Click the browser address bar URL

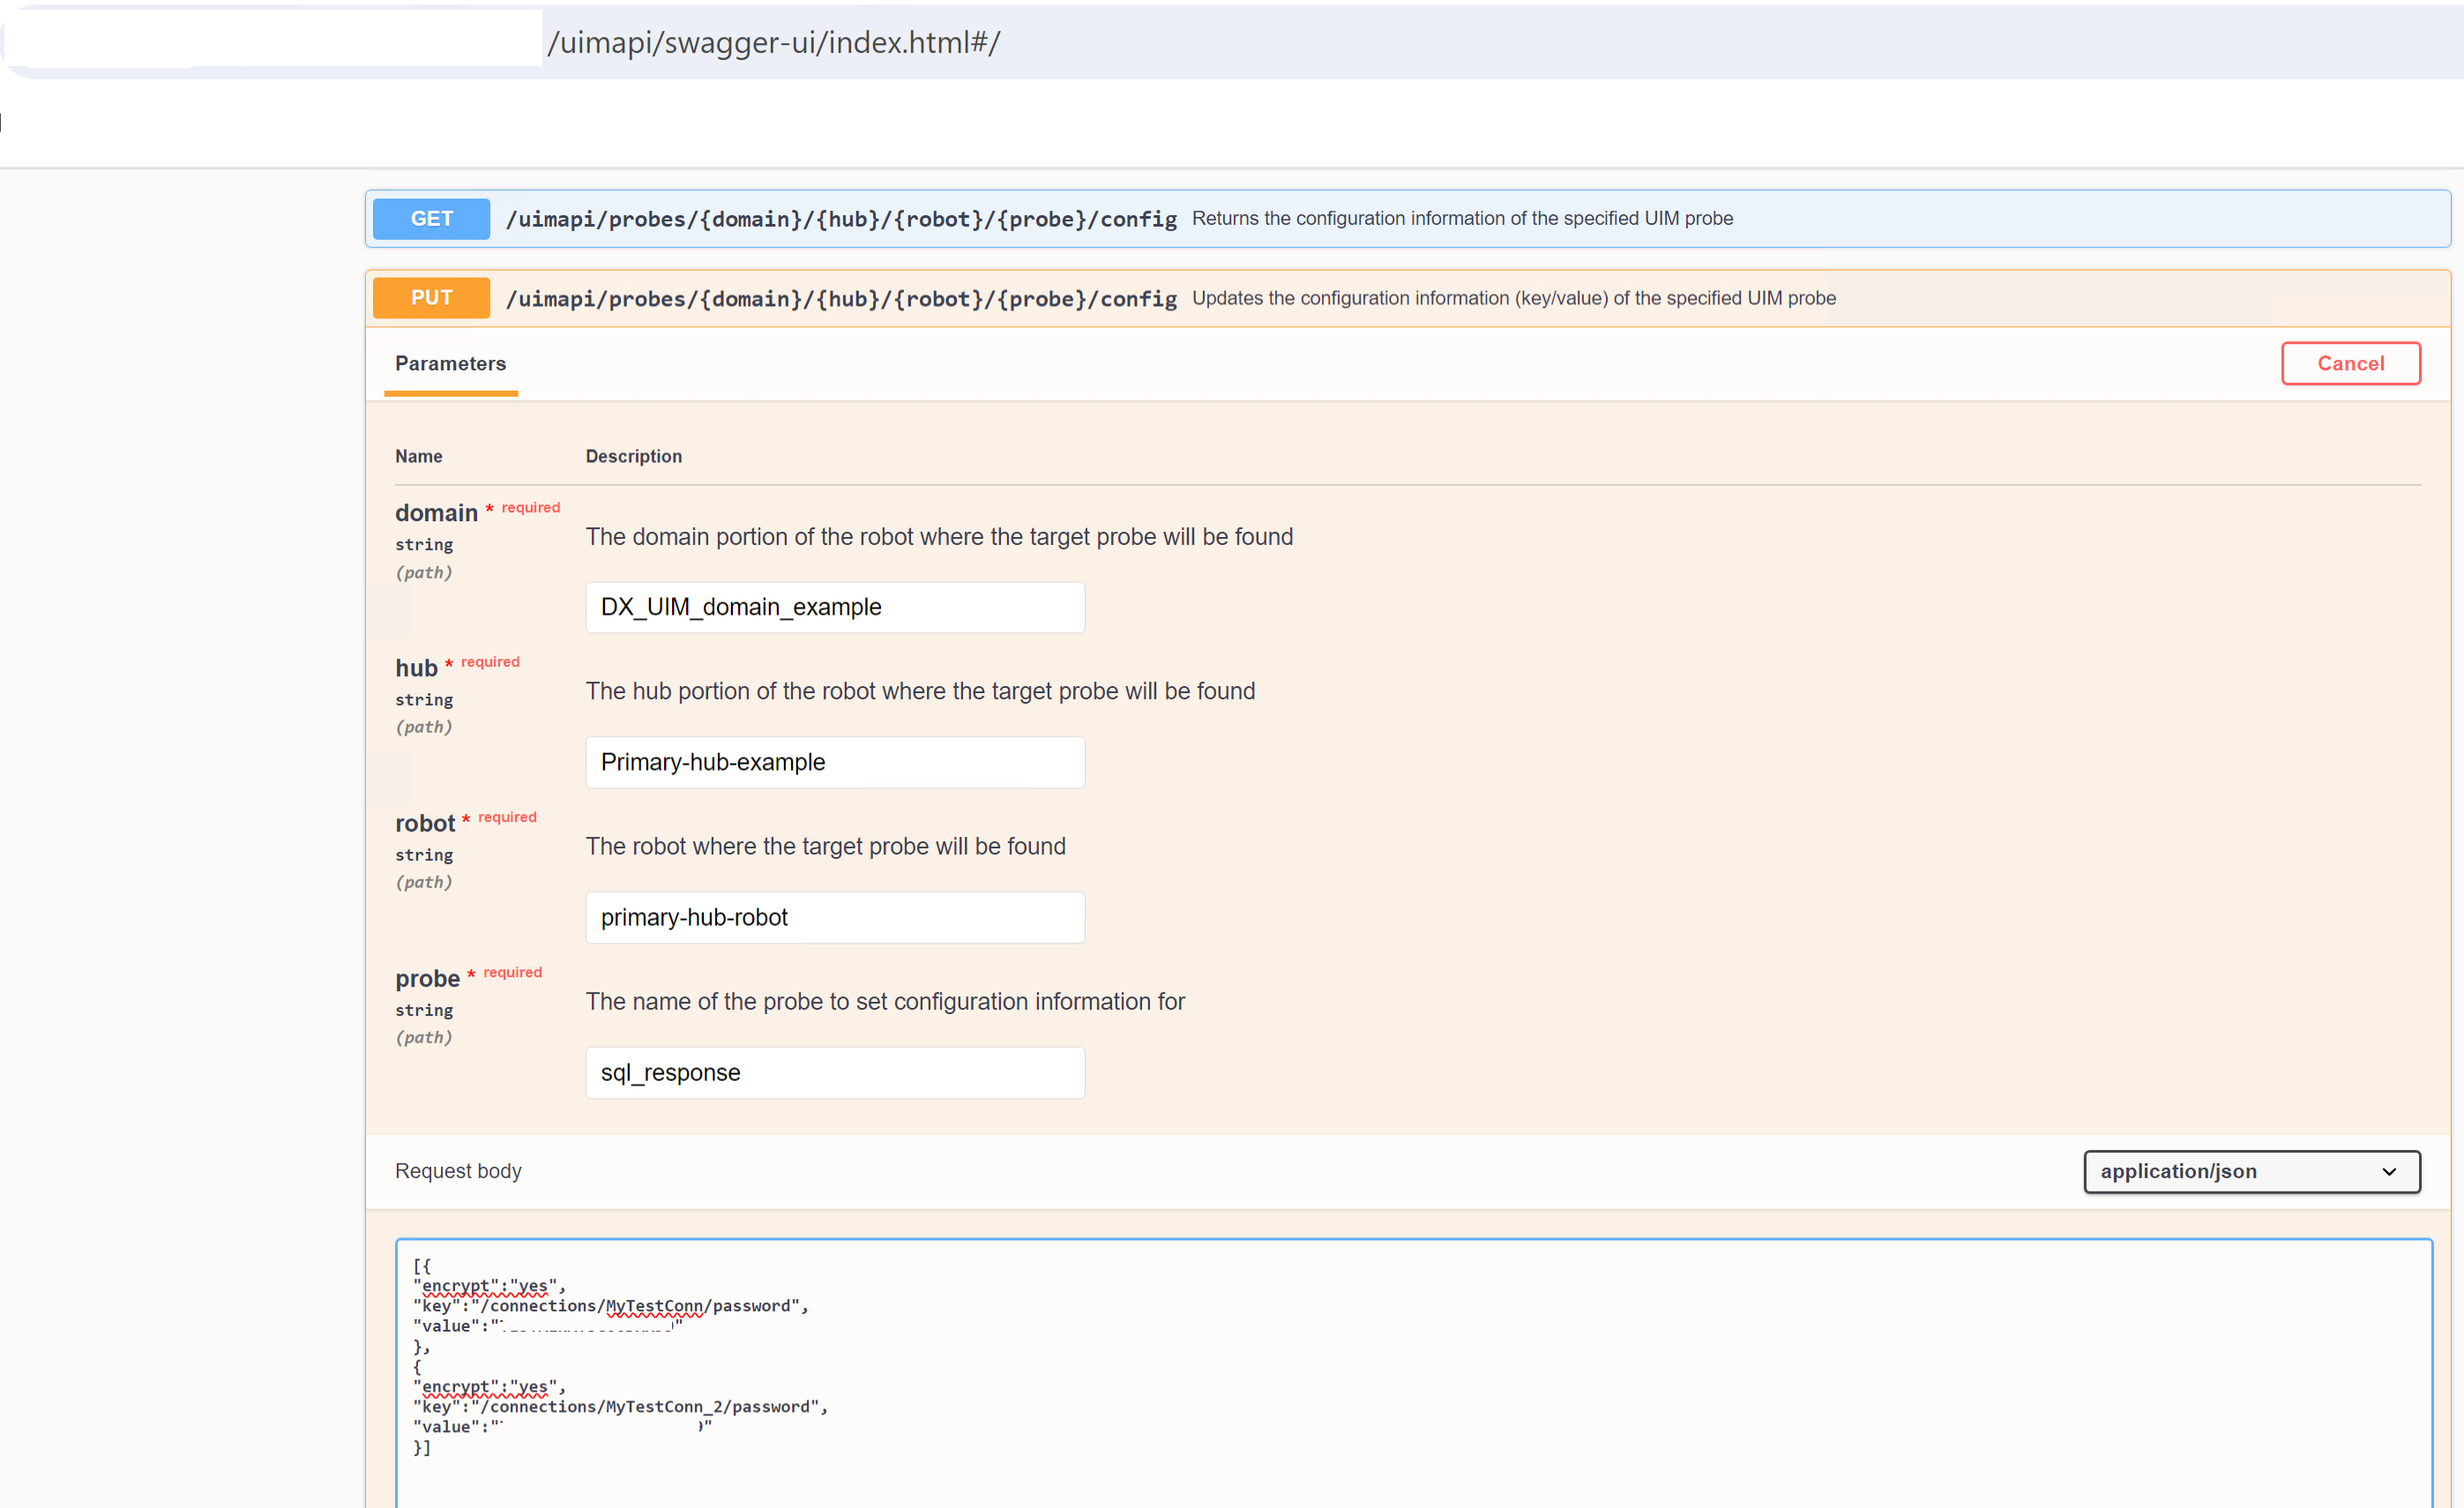(x=773, y=42)
